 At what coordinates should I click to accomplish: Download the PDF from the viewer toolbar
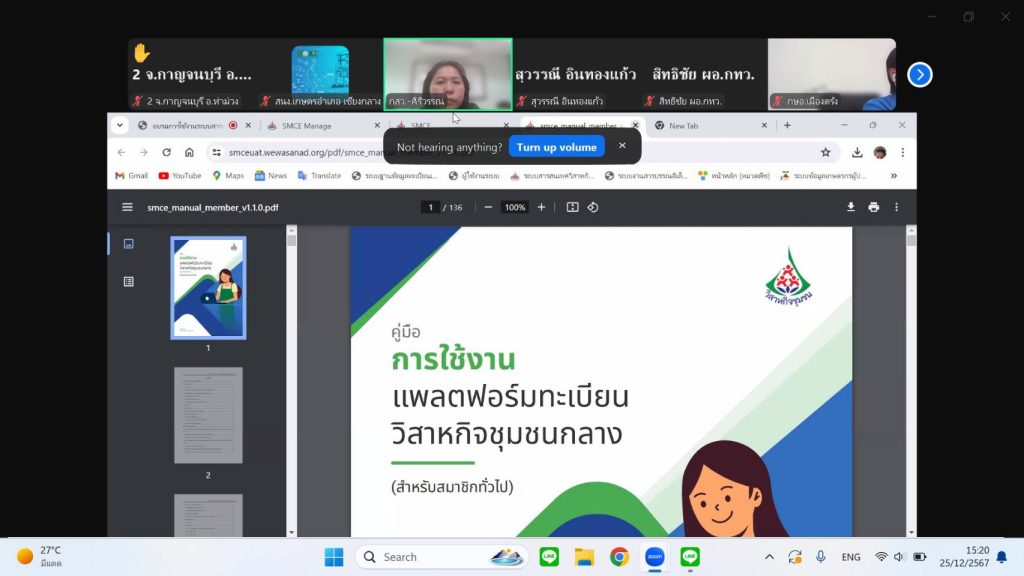click(851, 207)
